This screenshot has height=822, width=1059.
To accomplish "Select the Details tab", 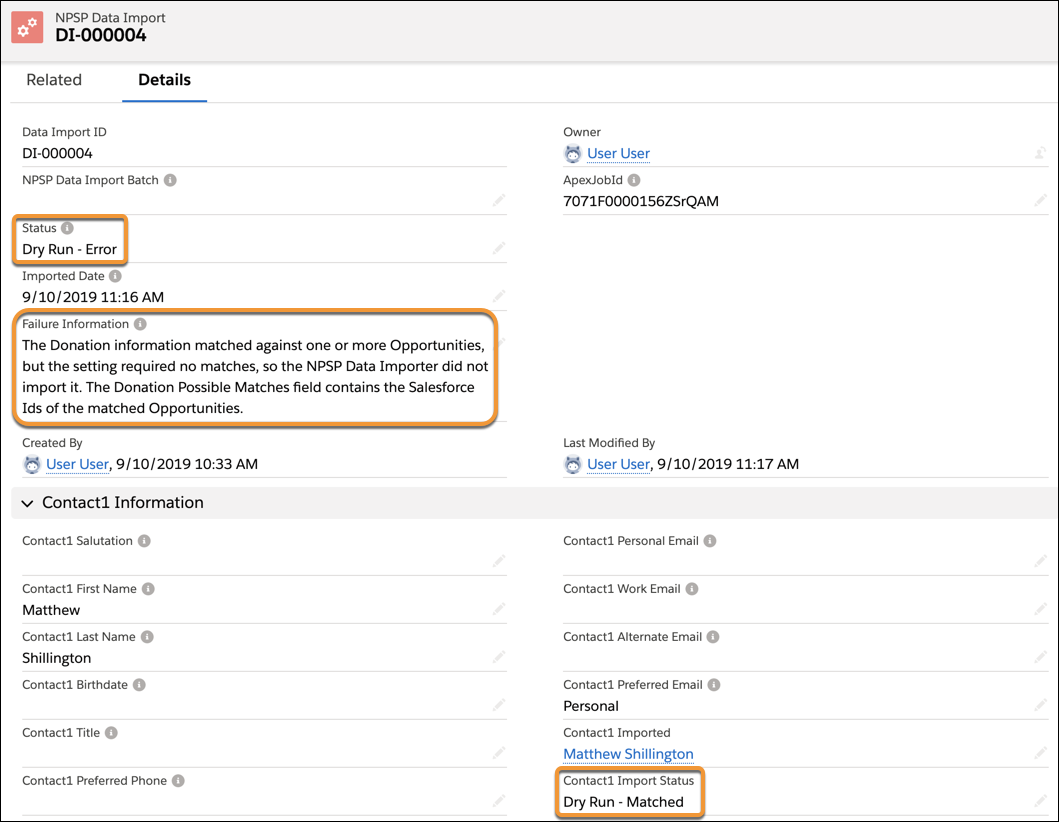I will tap(164, 80).
